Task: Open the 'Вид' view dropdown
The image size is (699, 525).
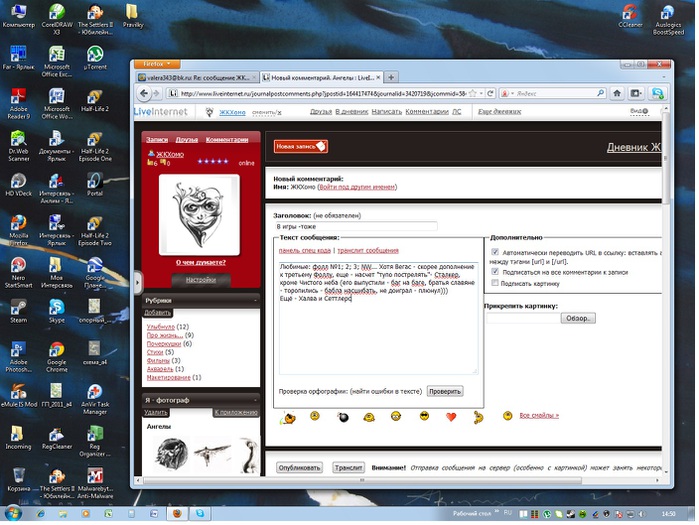Action: point(639,111)
